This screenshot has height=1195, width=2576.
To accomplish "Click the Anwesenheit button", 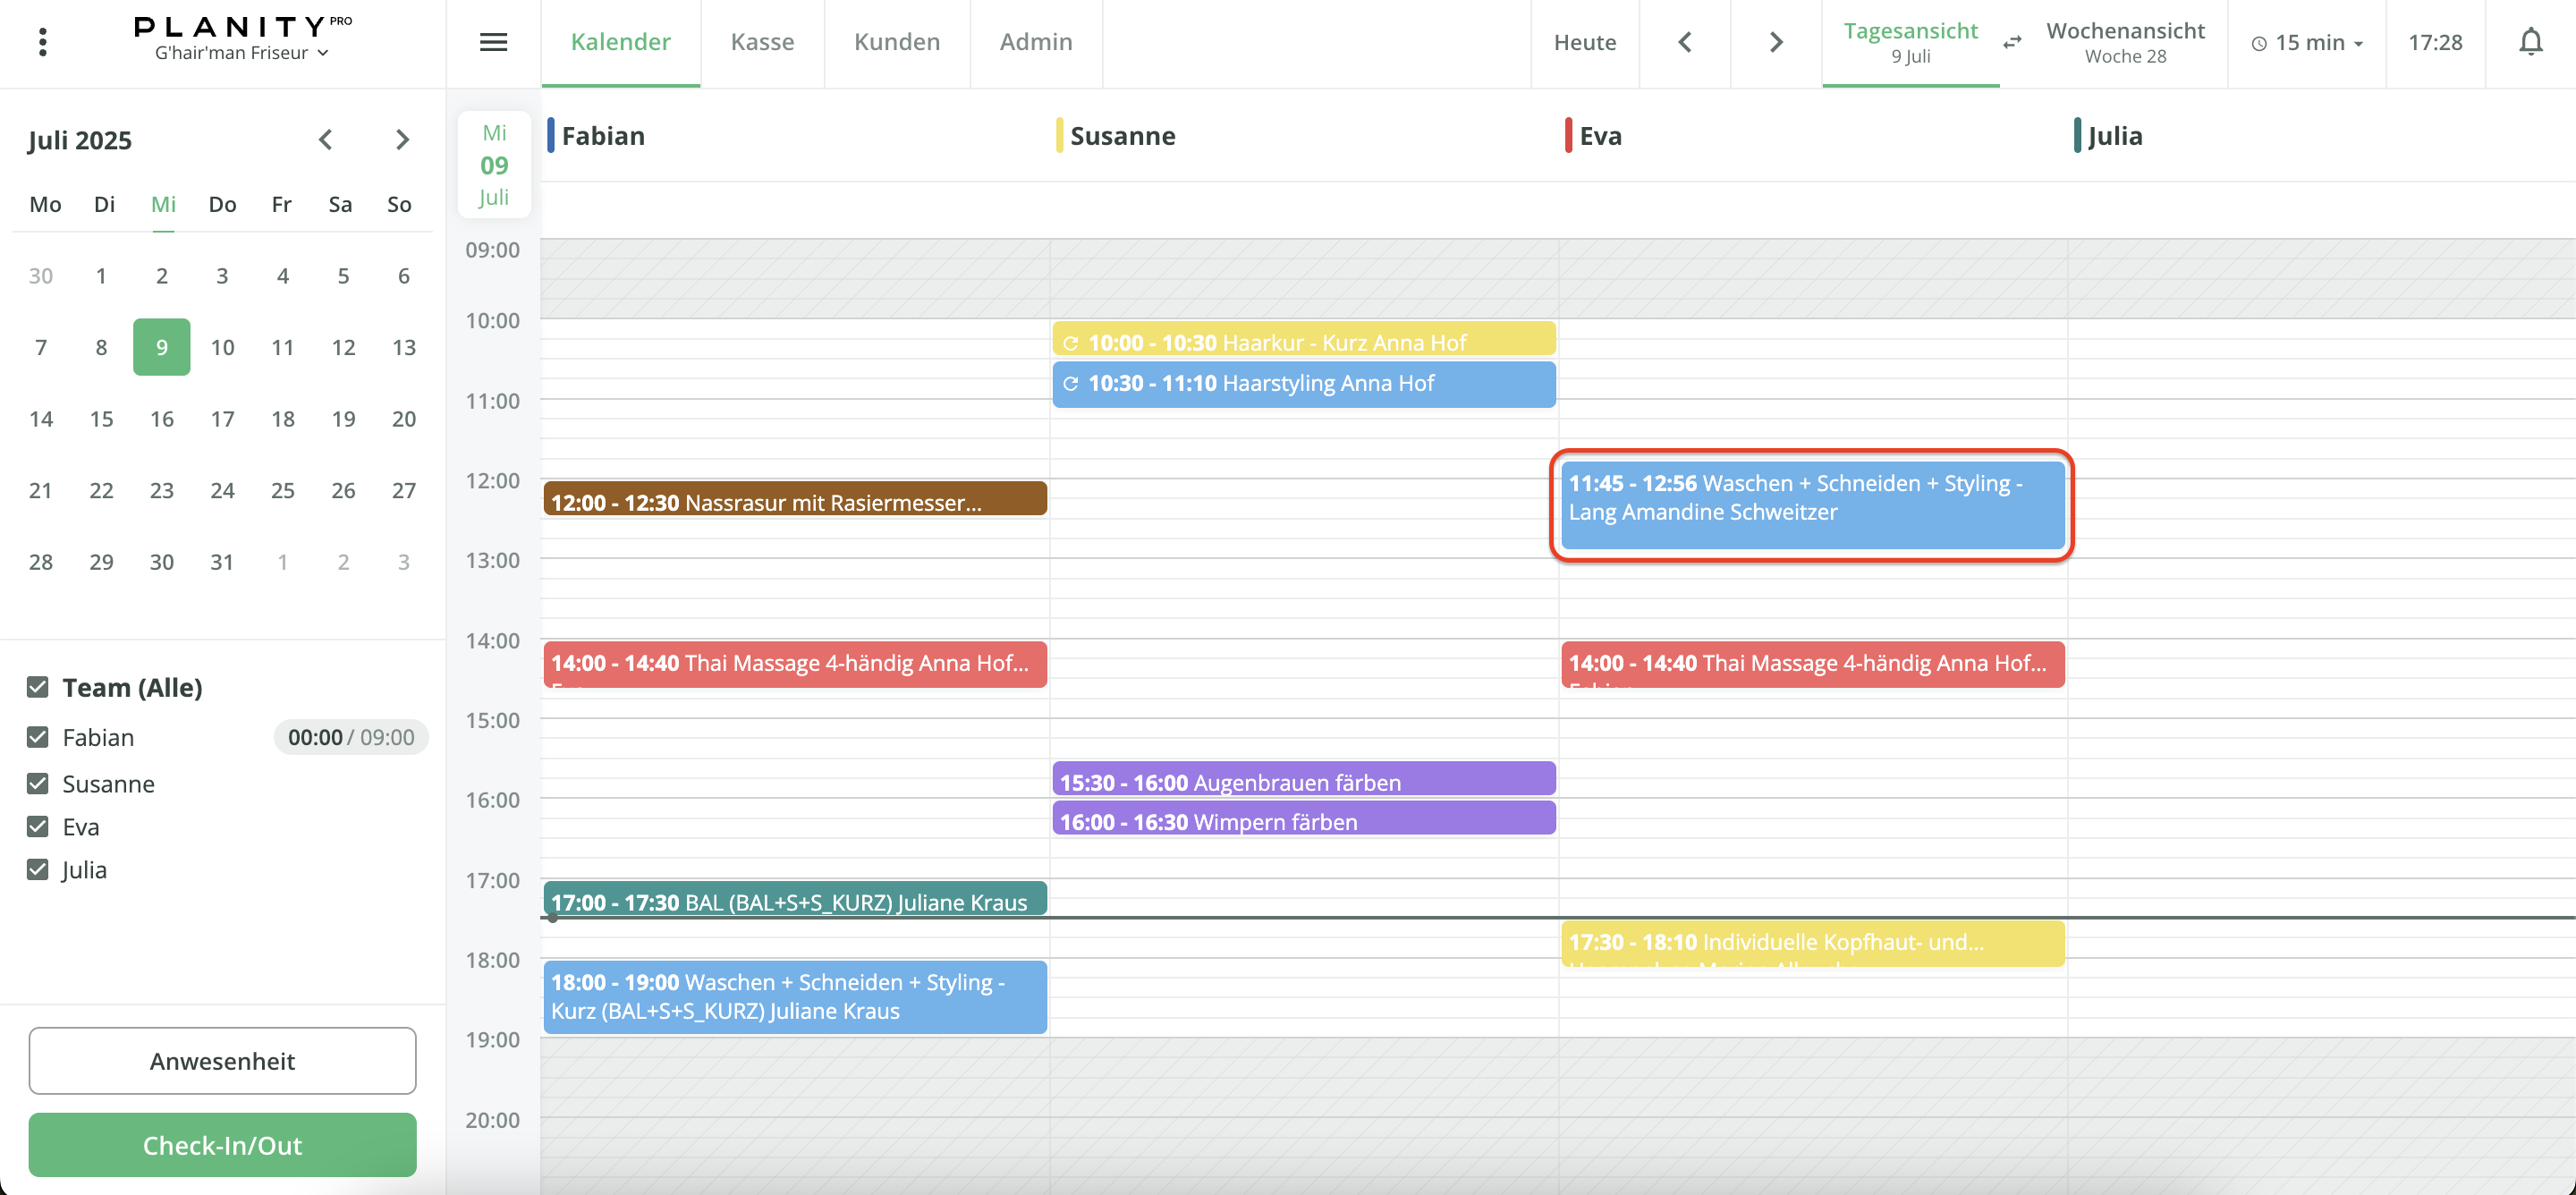I will coord(222,1060).
